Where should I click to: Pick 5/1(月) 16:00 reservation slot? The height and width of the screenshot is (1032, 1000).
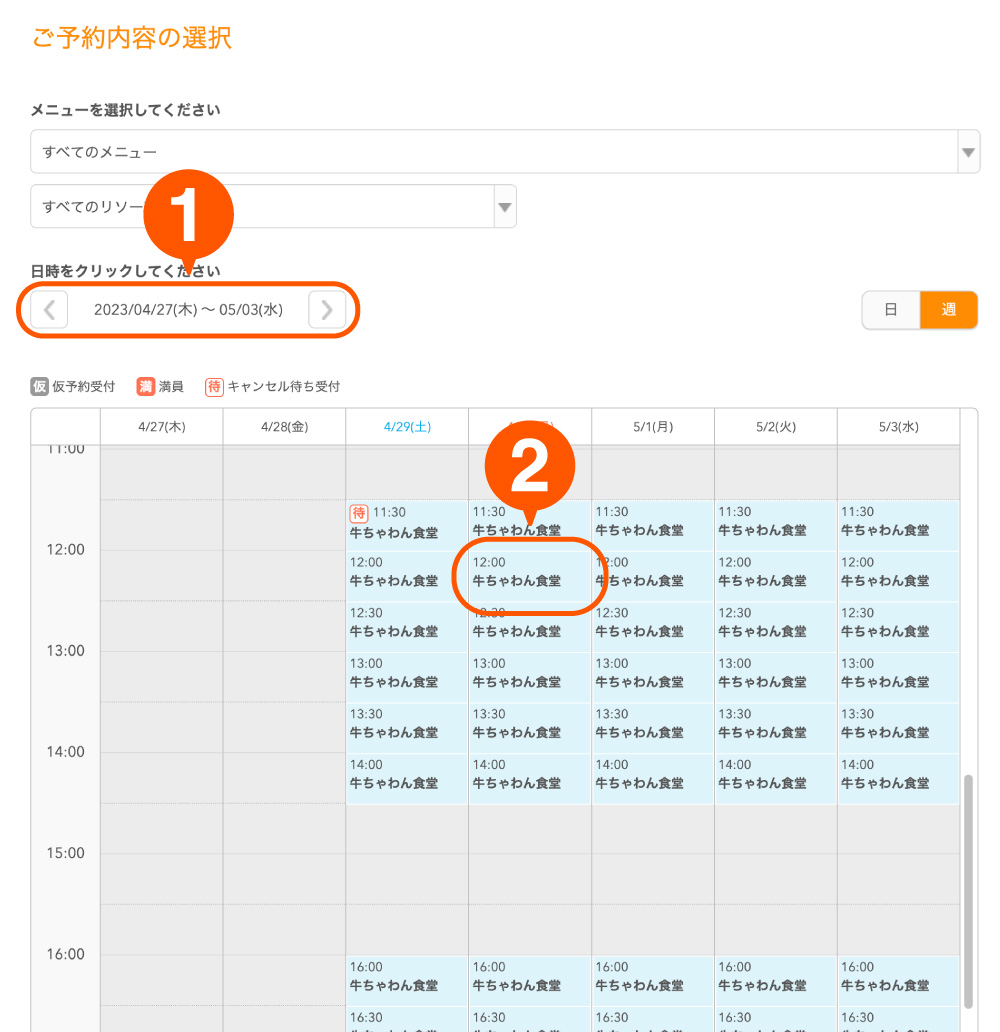coord(652,977)
